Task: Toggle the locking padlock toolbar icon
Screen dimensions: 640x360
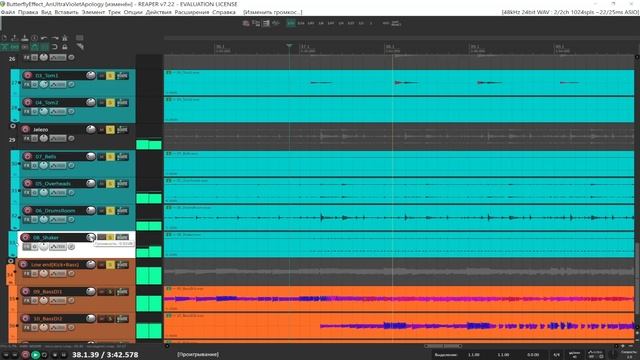Action: click(64, 47)
